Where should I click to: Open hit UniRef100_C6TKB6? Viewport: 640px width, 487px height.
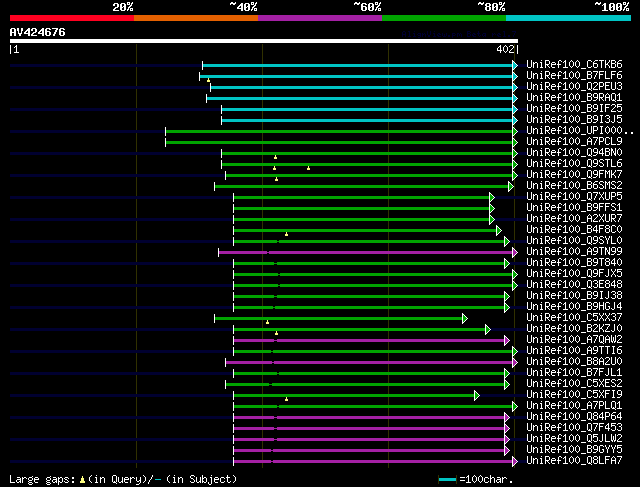click(574, 64)
